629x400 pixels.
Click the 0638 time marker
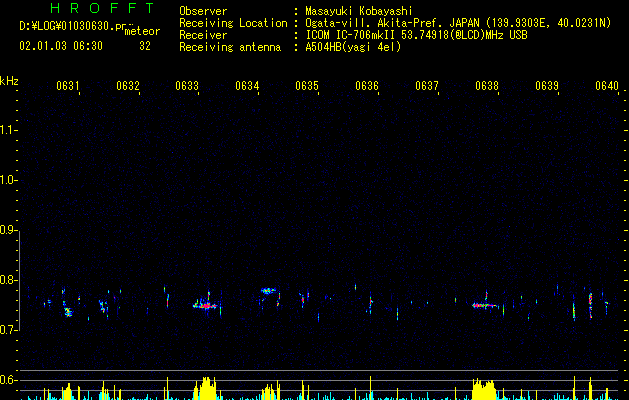(x=487, y=86)
